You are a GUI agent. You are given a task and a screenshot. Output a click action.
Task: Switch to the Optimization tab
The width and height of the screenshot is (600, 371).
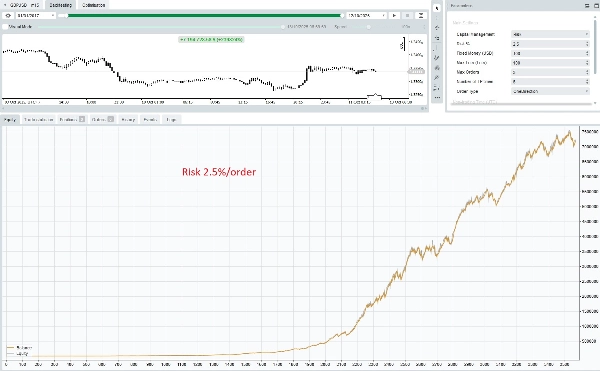click(94, 5)
